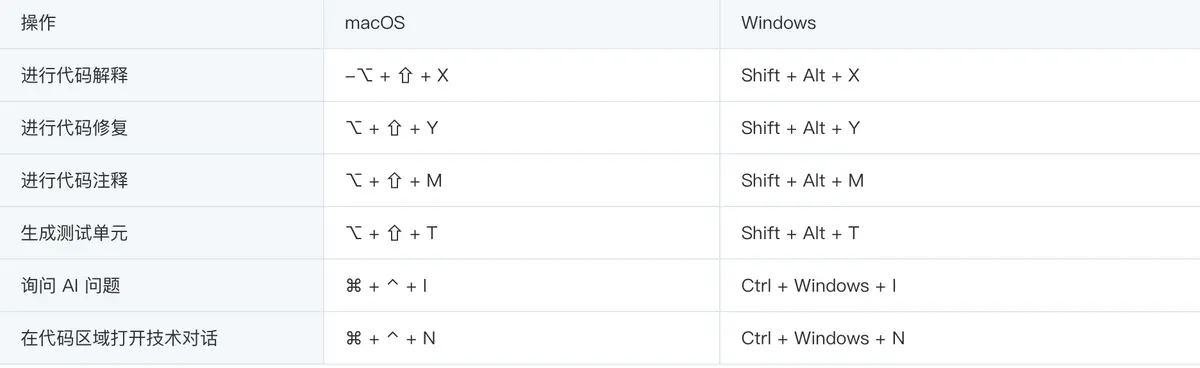Click the Shift + Alt + M cell

pos(803,181)
